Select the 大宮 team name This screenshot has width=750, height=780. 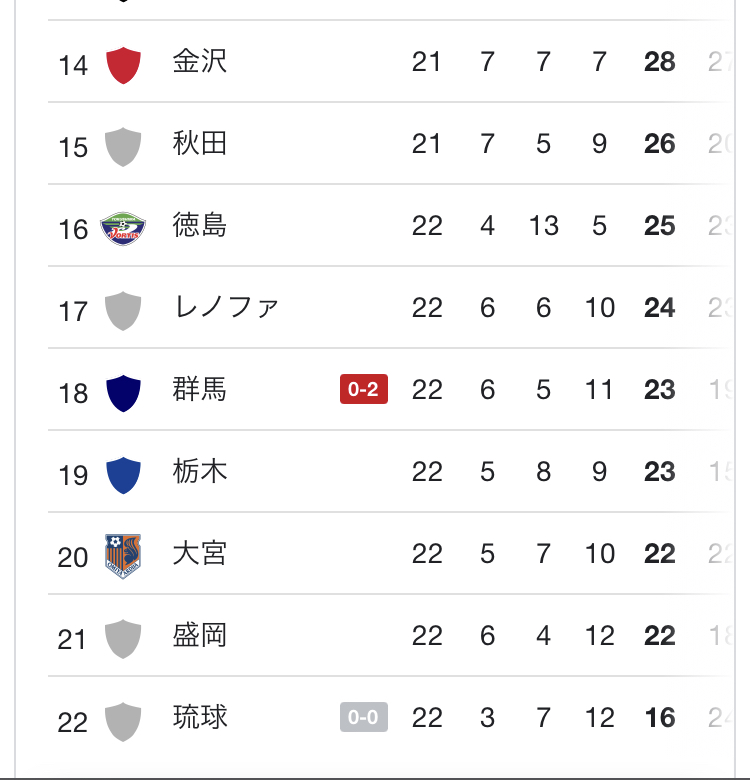coord(200,554)
